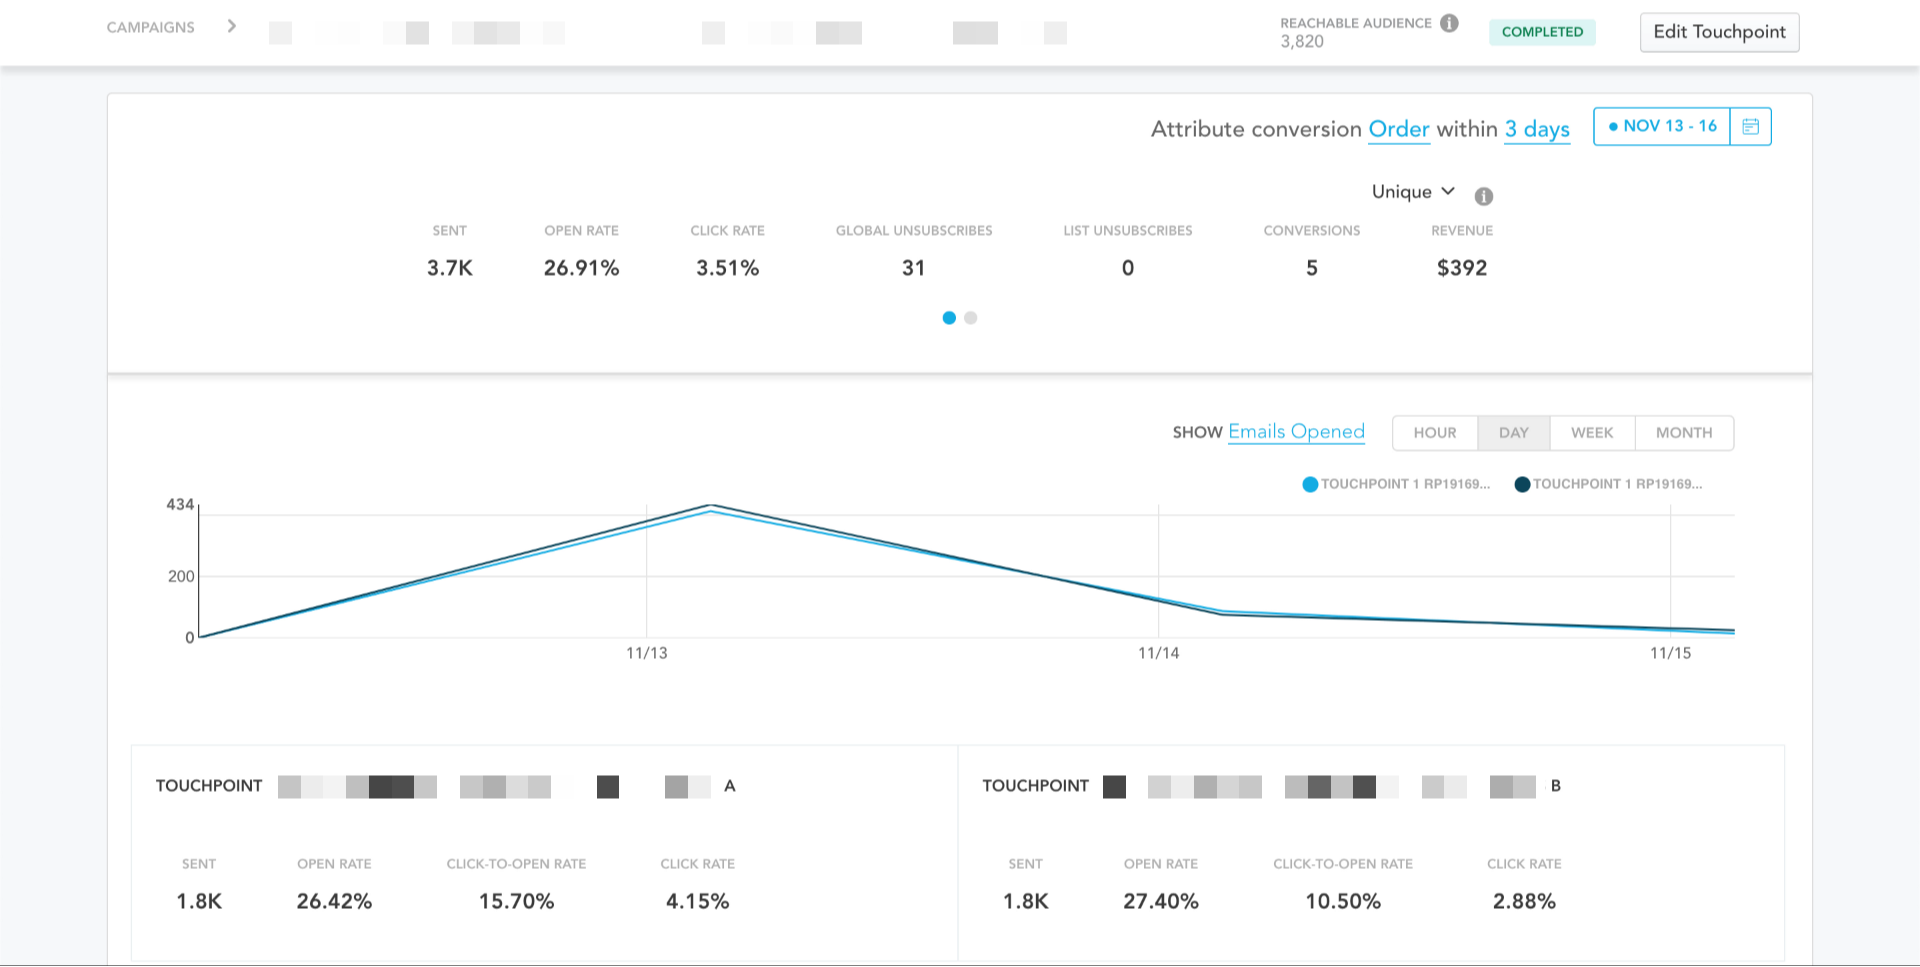Open the Emails Opened metric selector
Viewport: 1920px width, 967px height.
pyautogui.click(x=1296, y=432)
